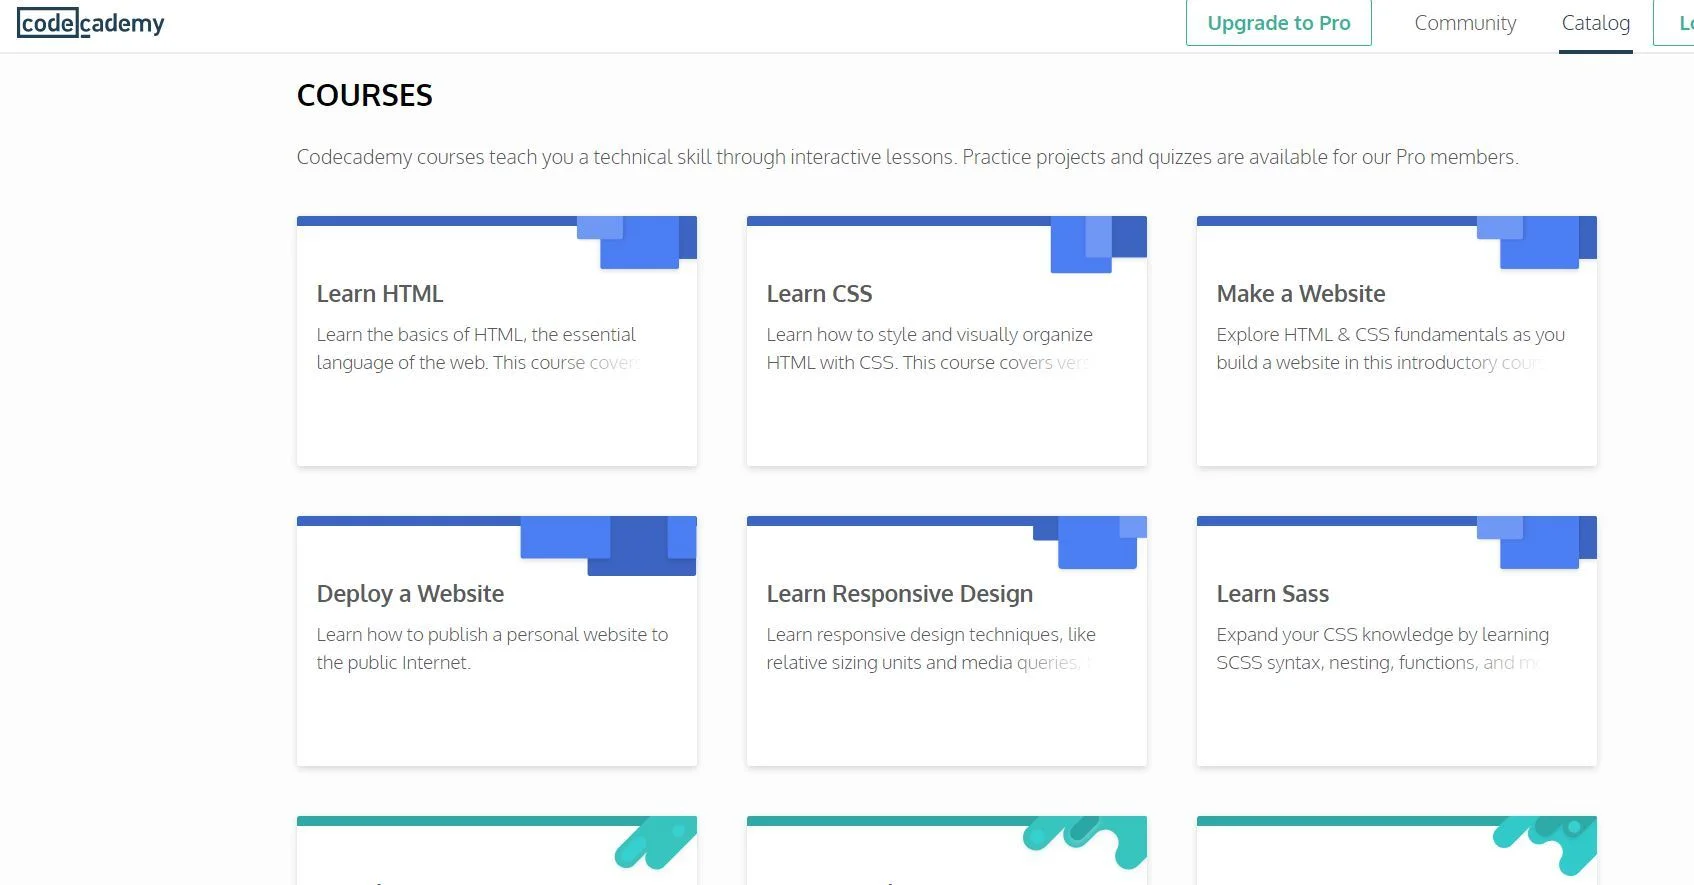Open the Learn Sass course card
This screenshot has width=1694, height=885.
point(1397,641)
